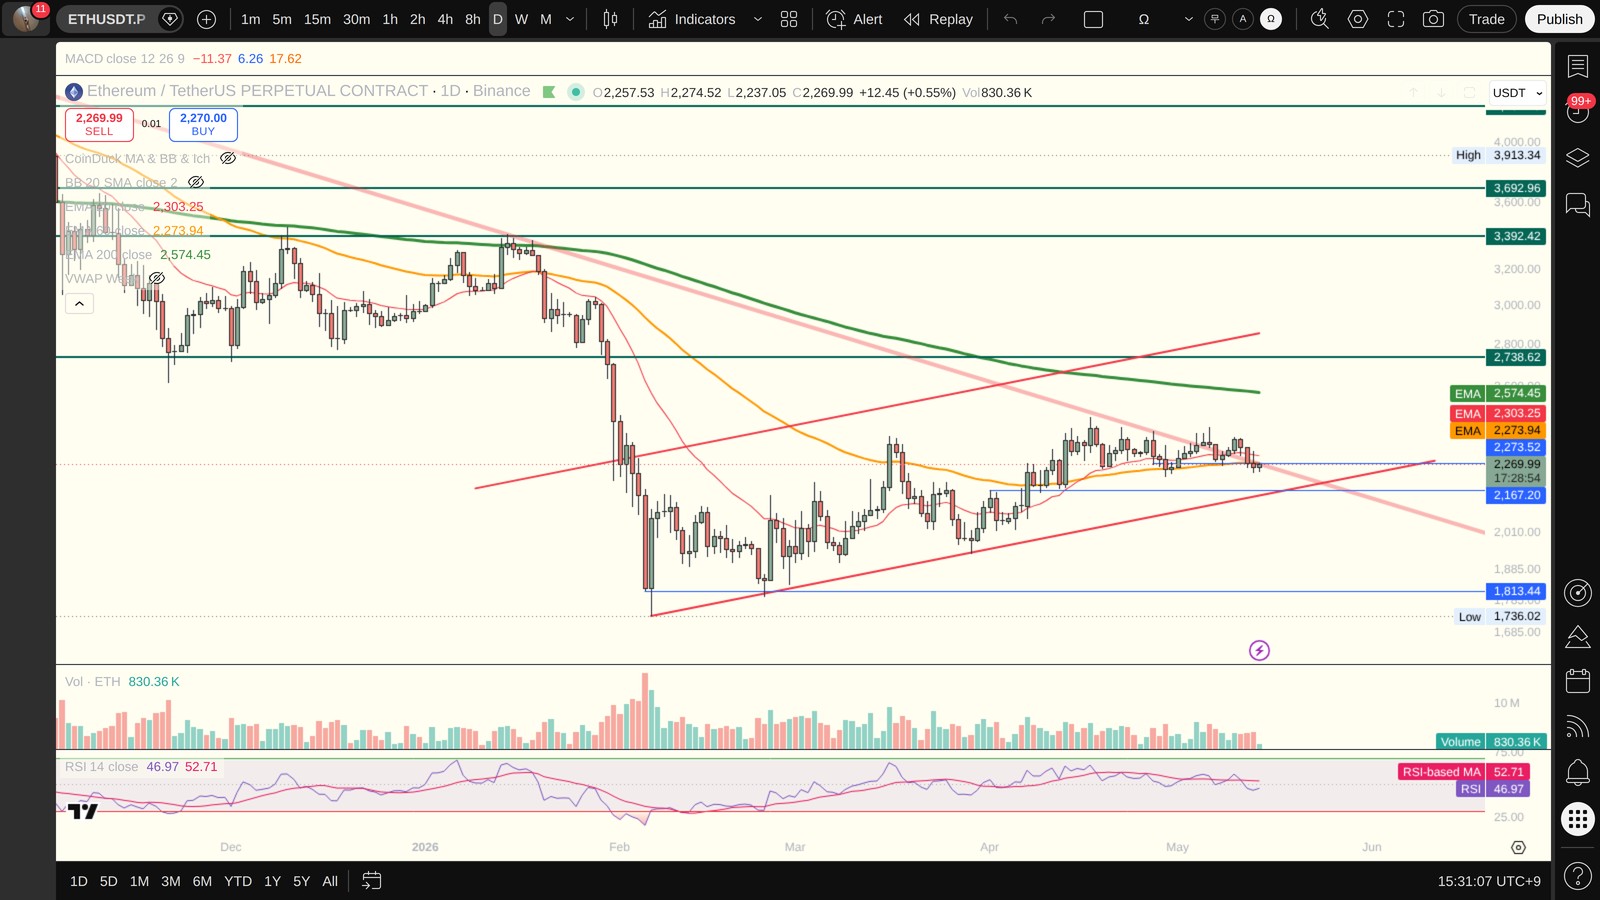Click the 2,270.00 BUY button
1600x900 pixels.
tap(203, 124)
